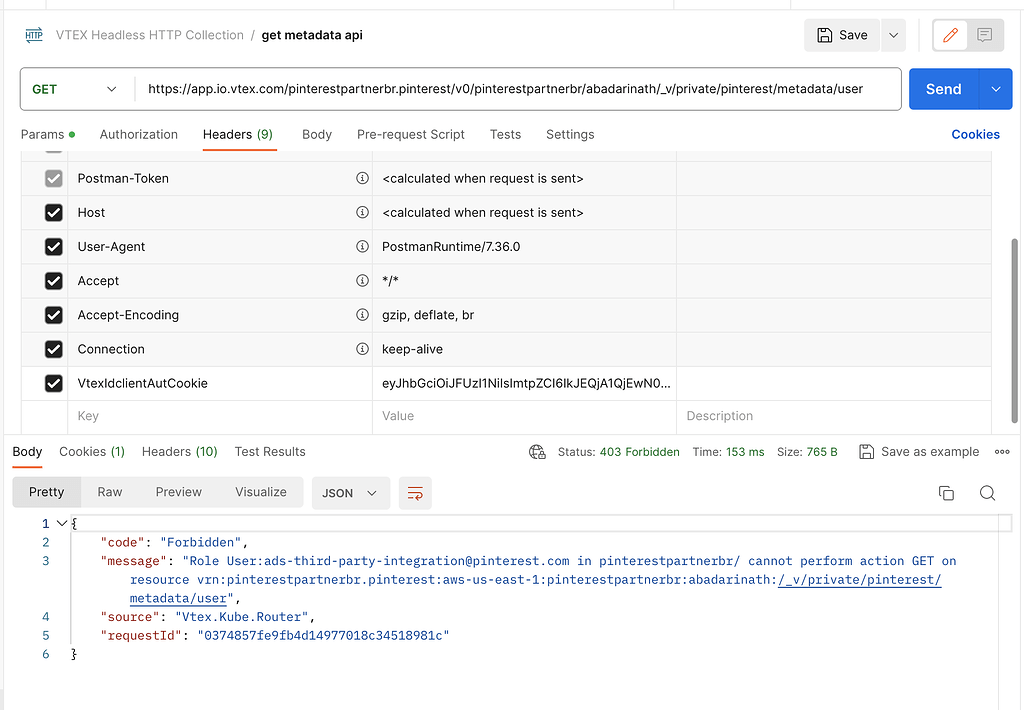1024x710 pixels.
Task: Select the response Body tab
Action: tap(27, 452)
